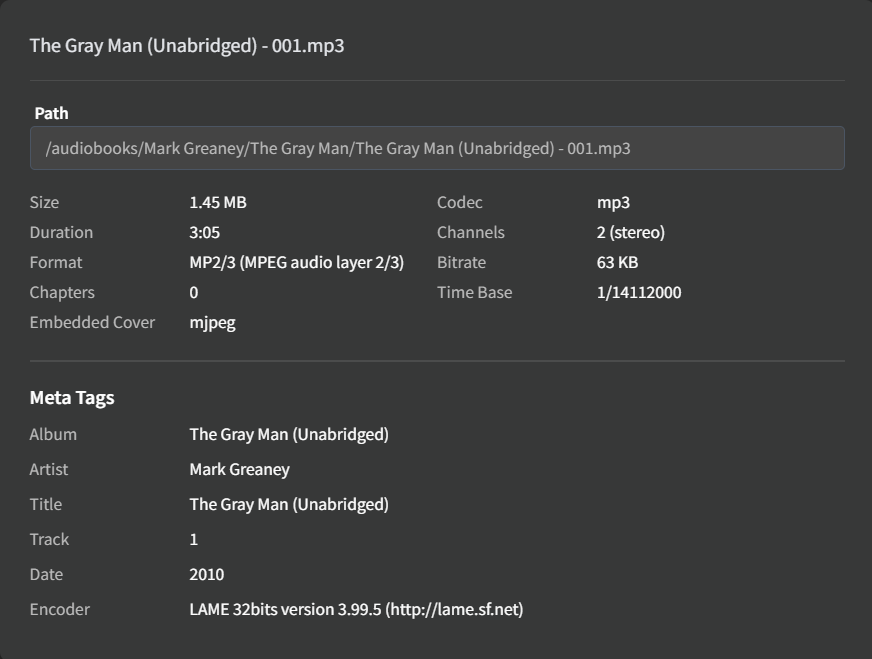Click the 'Chapters' label

(x=62, y=293)
